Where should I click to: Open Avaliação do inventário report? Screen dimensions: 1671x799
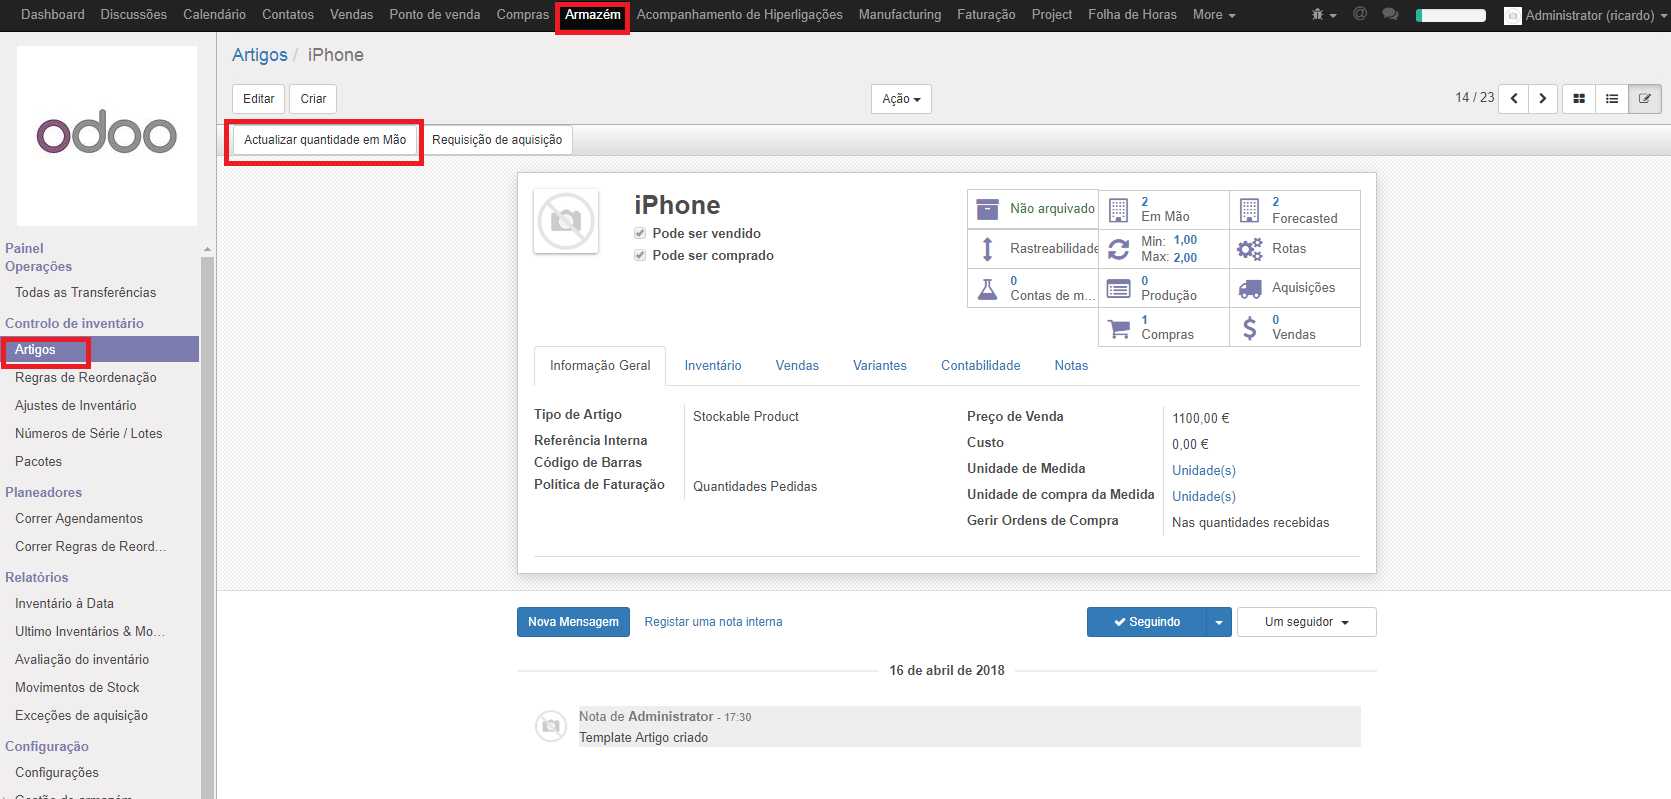82,659
